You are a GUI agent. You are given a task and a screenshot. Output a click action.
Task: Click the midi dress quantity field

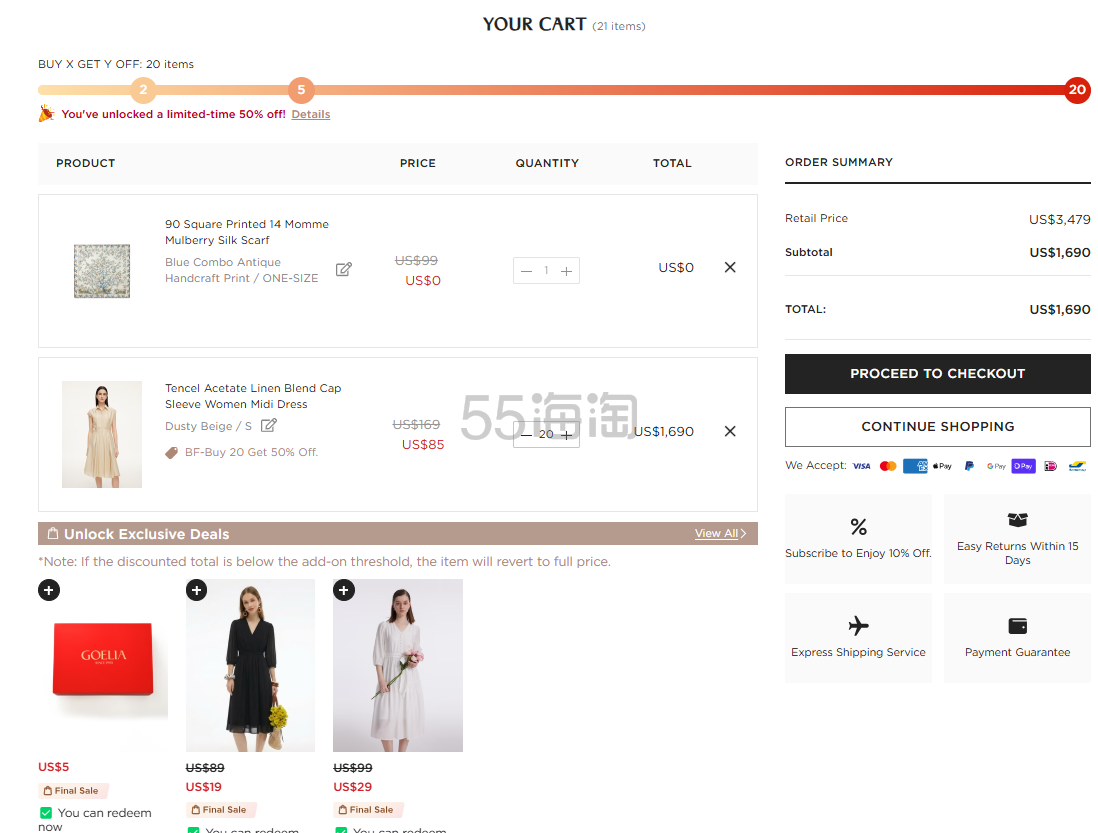[546, 435]
